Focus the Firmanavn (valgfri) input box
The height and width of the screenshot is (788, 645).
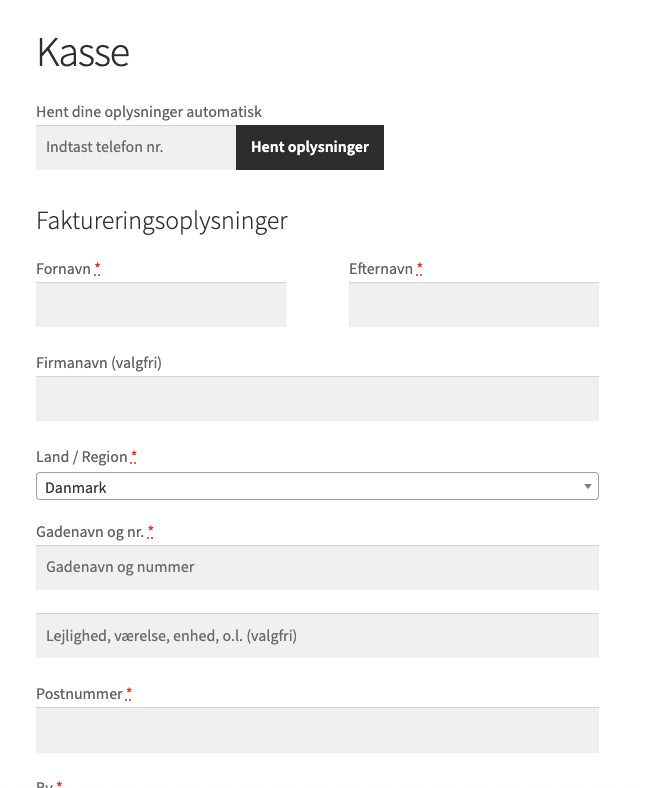click(317, 399)
